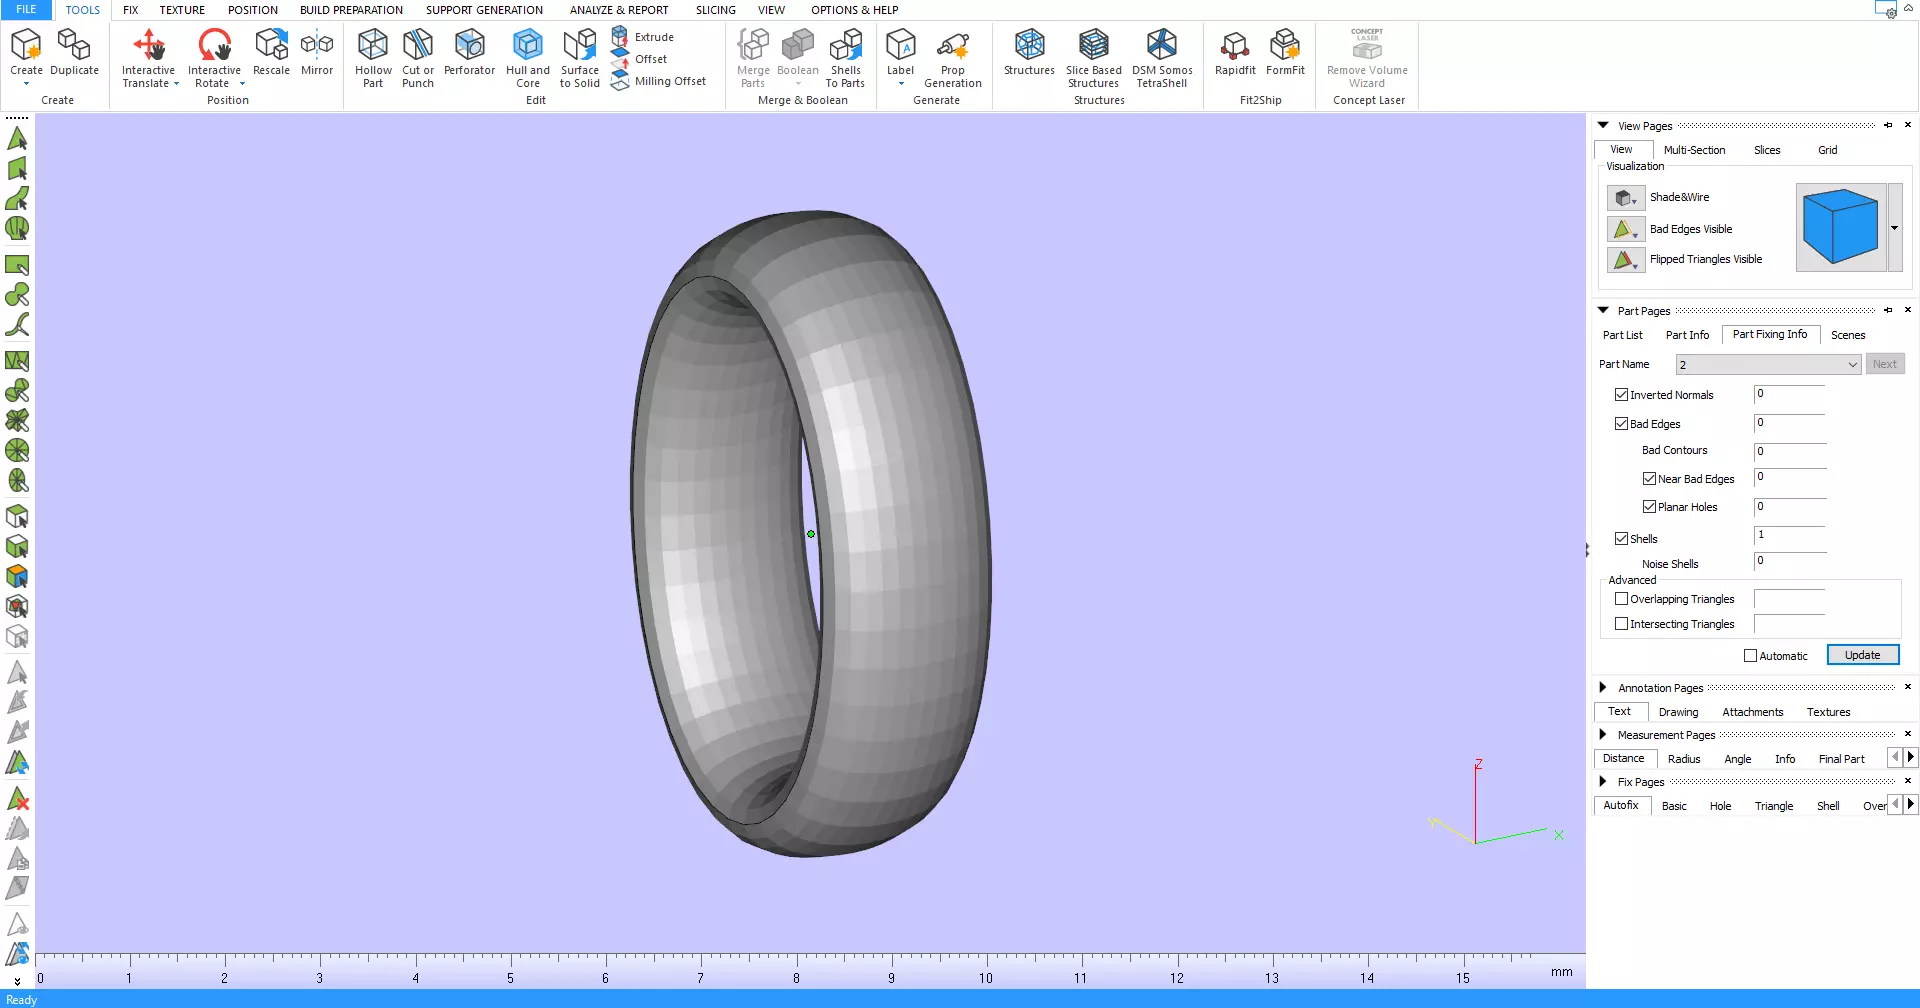Collapse the View Pages panel

(x=1603, y=126)
